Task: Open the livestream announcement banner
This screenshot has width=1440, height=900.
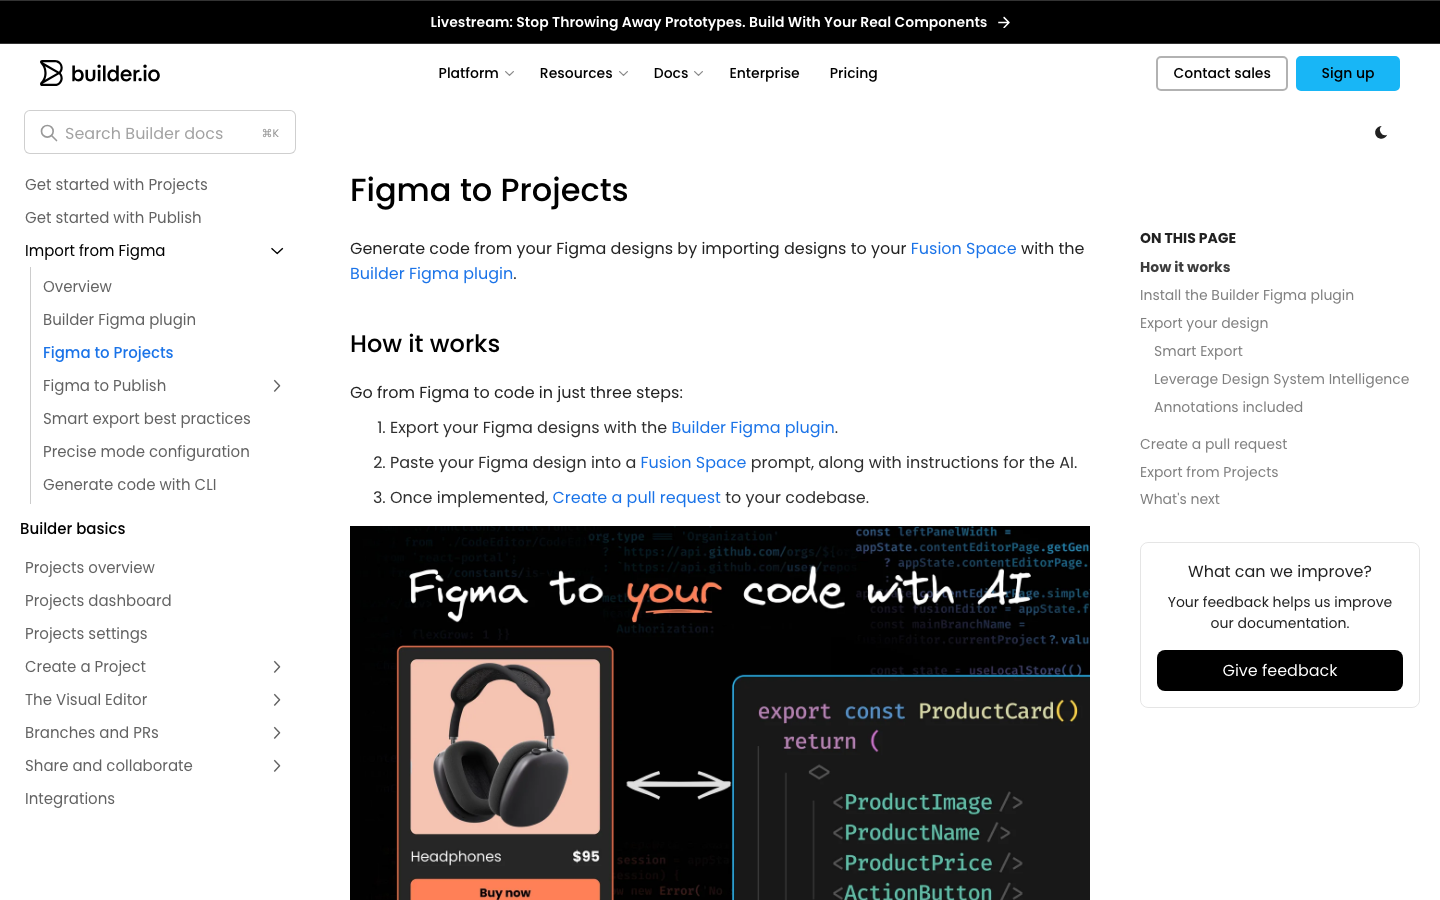Action: [x=720, y=22]
